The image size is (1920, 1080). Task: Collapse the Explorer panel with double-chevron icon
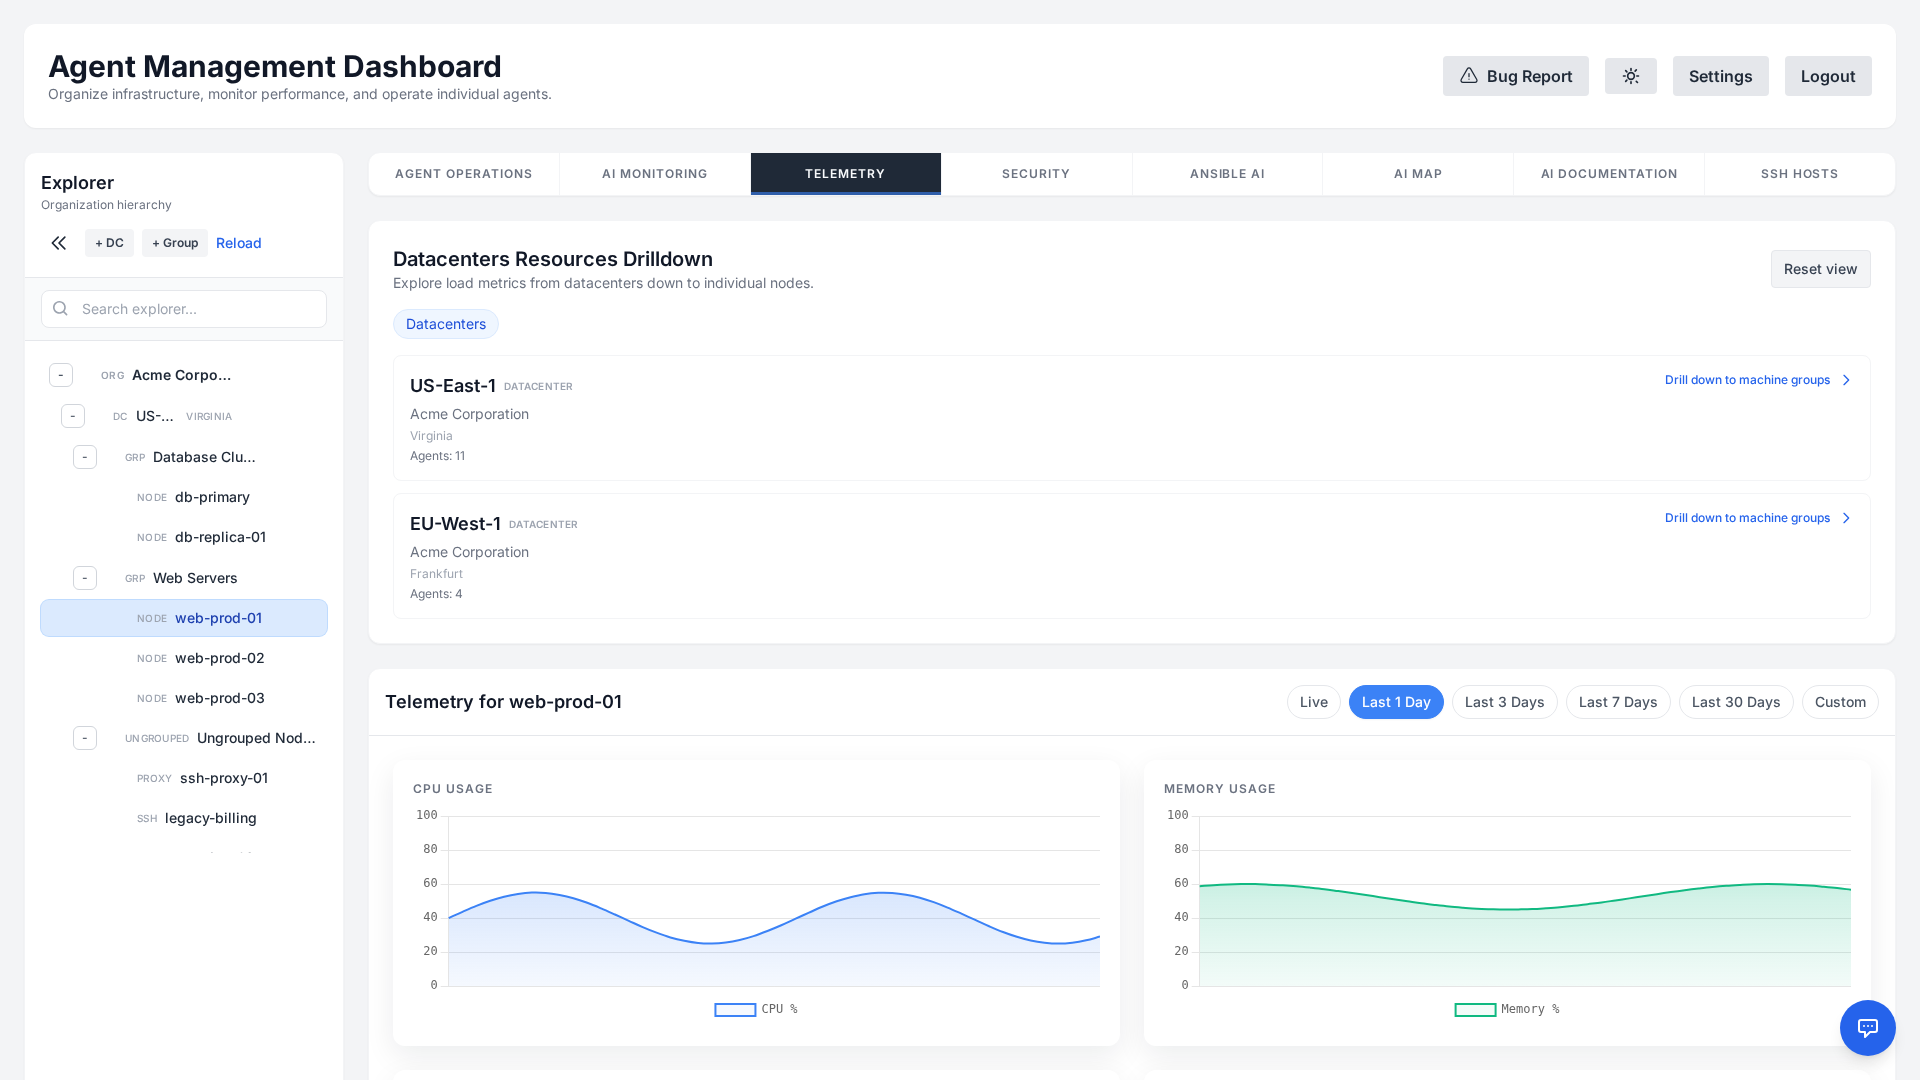click(59, 243)
